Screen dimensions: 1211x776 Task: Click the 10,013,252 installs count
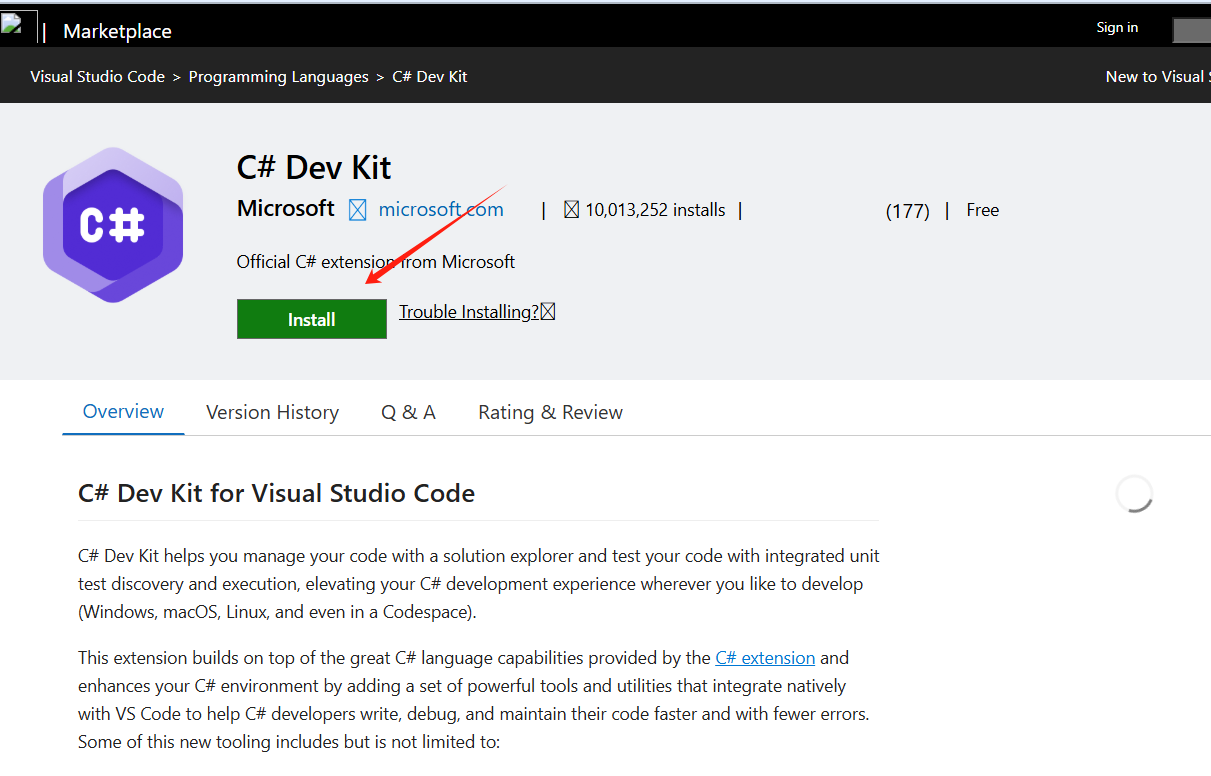point(655,210)
